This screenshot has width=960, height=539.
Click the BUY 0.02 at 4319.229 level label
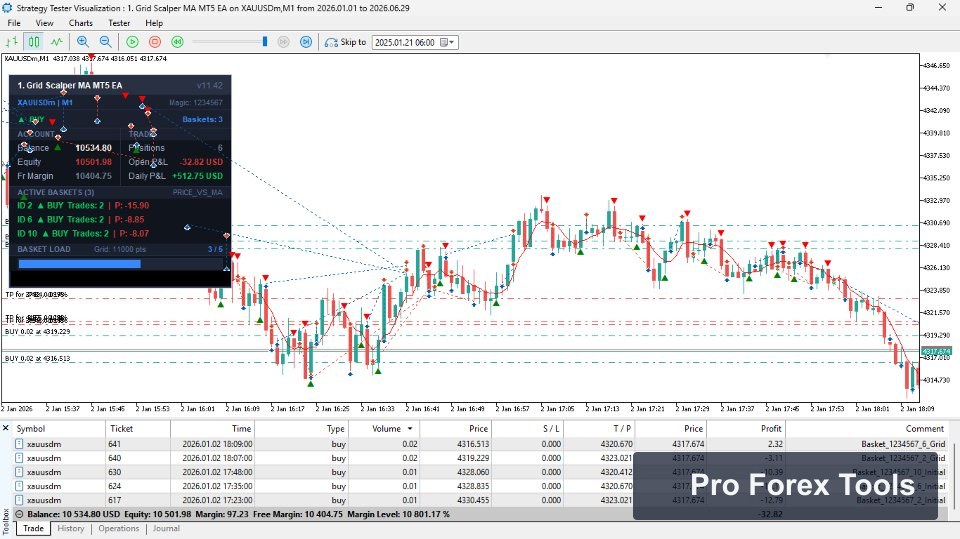click(37, 331)
